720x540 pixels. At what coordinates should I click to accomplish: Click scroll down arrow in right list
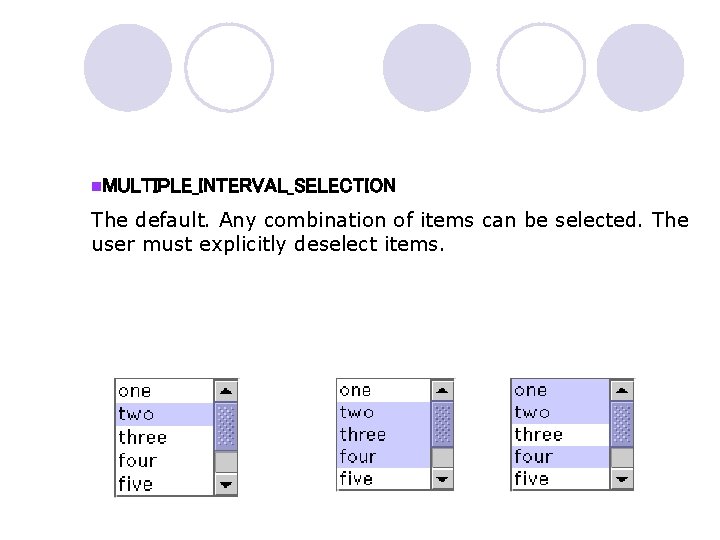(623, 479)
